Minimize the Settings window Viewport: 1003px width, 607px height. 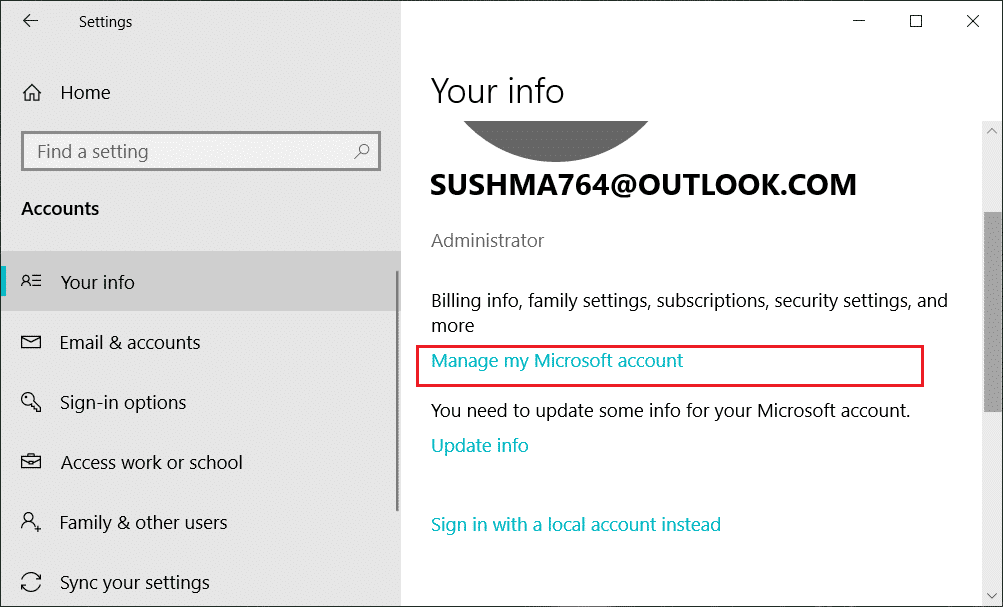click(x=859, y=21)
